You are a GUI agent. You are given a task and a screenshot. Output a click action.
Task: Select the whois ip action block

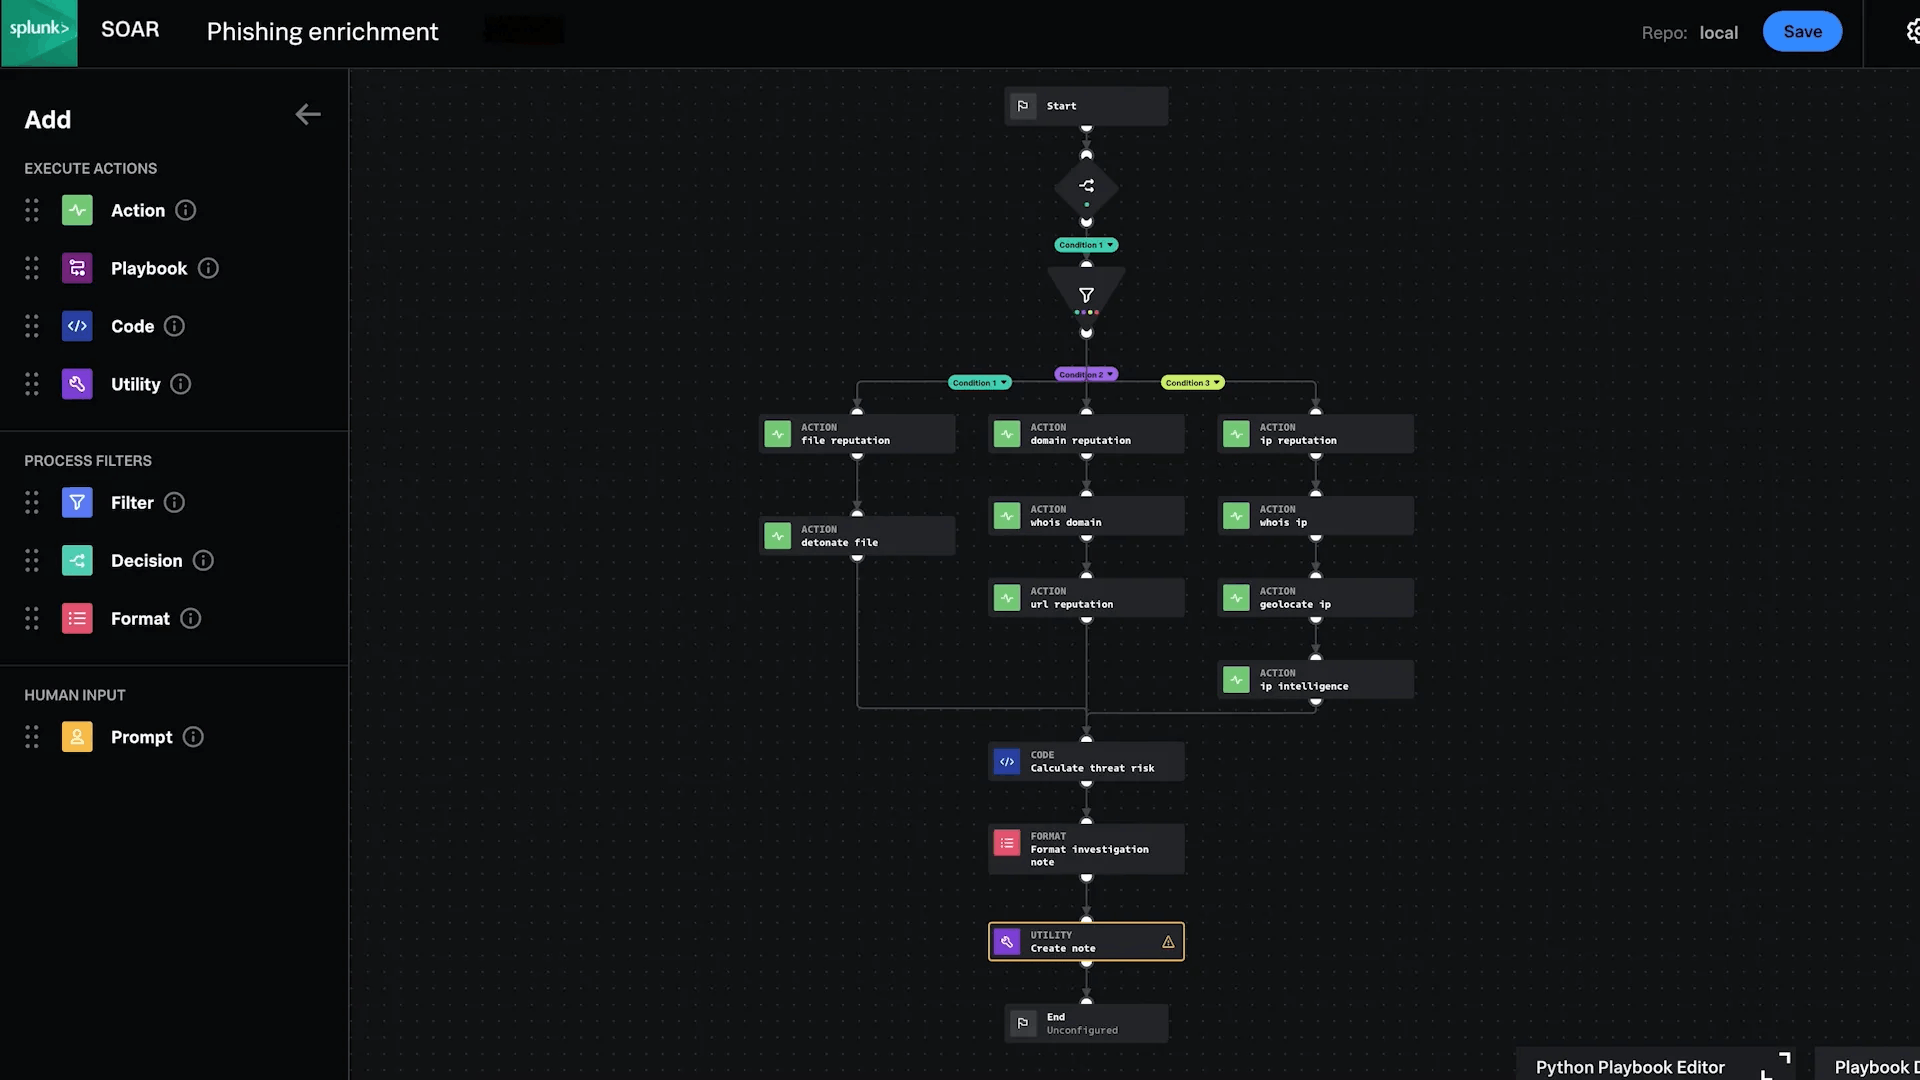pos(1316,516)
